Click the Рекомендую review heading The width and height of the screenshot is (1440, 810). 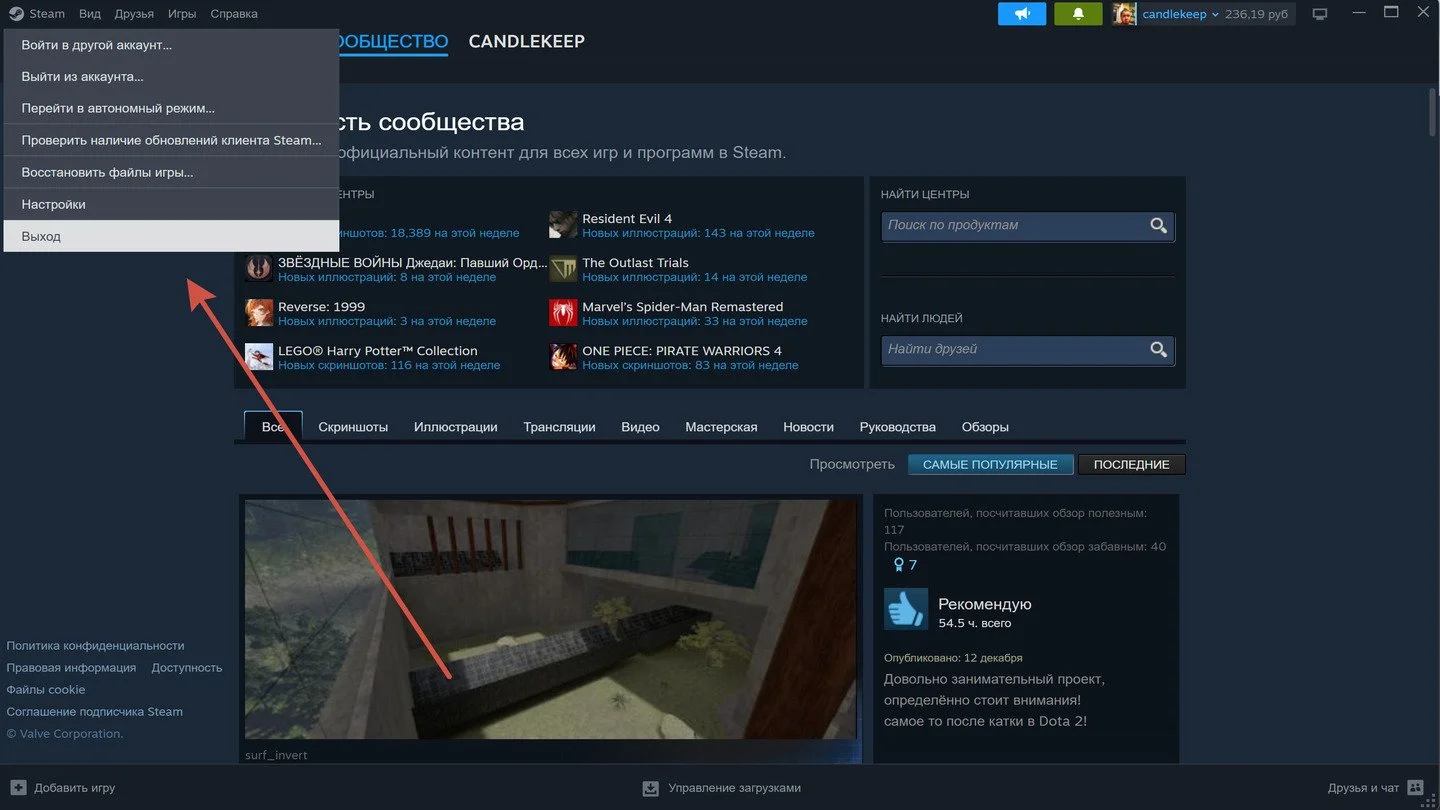(x=984, y=604)
